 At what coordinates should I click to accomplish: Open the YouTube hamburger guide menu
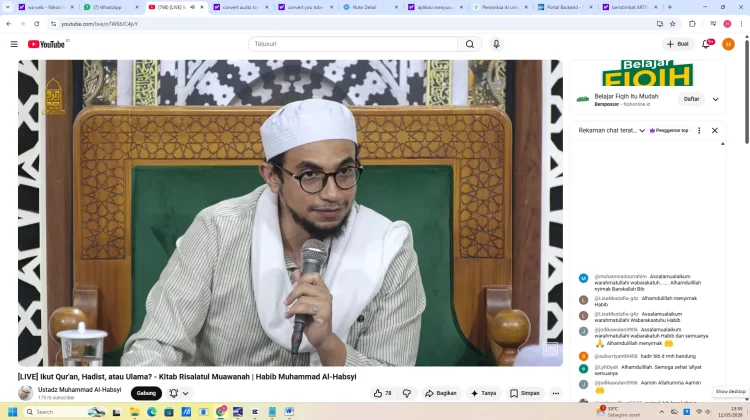coord(14,44)
